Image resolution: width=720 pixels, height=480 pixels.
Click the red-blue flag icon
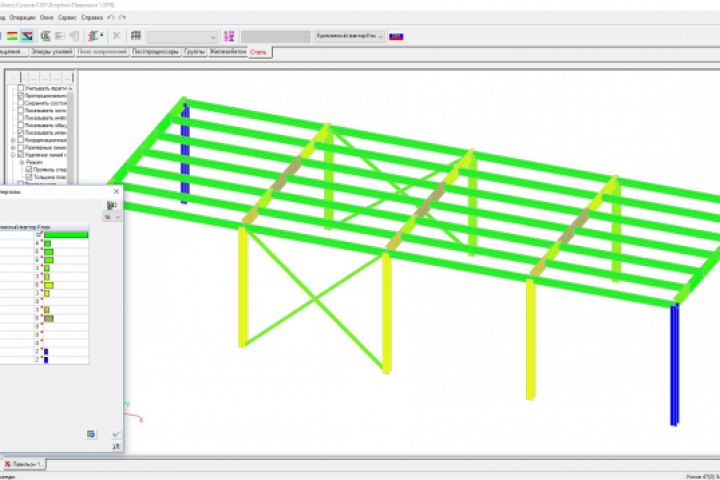pyautogui.click(x=396, y=36)
